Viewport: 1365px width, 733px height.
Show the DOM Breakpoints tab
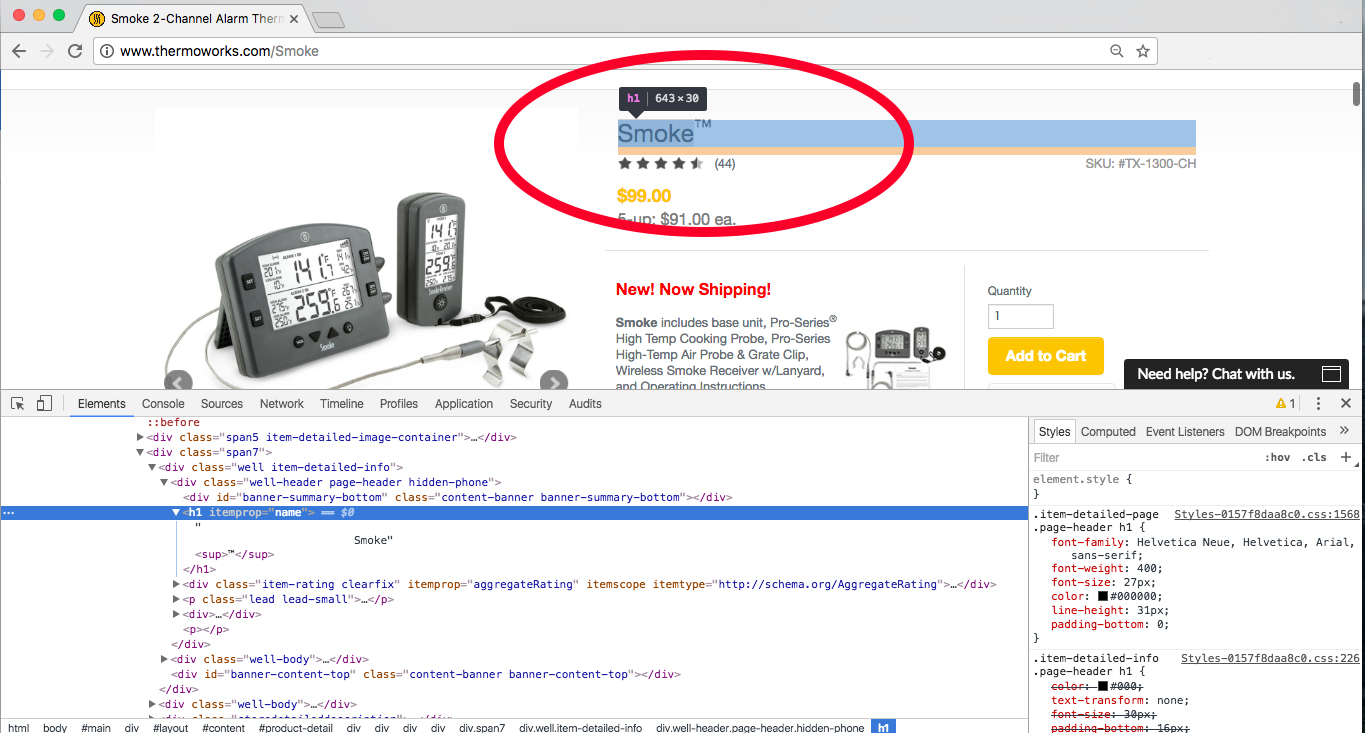tap(1280, 432)
